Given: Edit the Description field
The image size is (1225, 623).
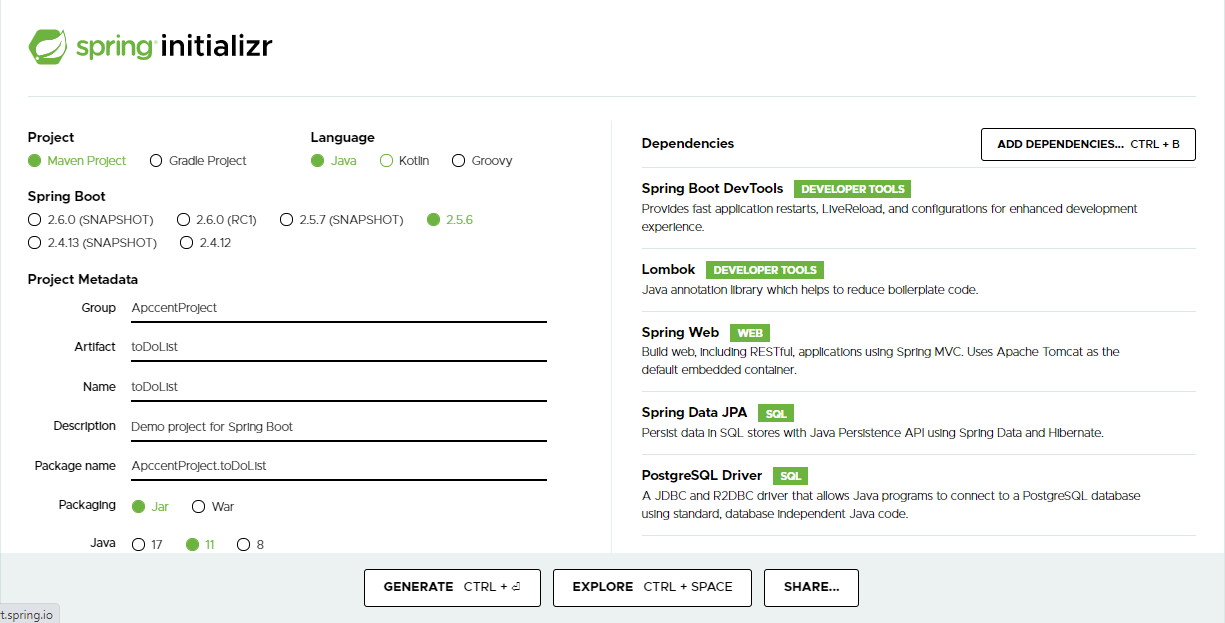Looking at the screenshot, I should point(338,427).
